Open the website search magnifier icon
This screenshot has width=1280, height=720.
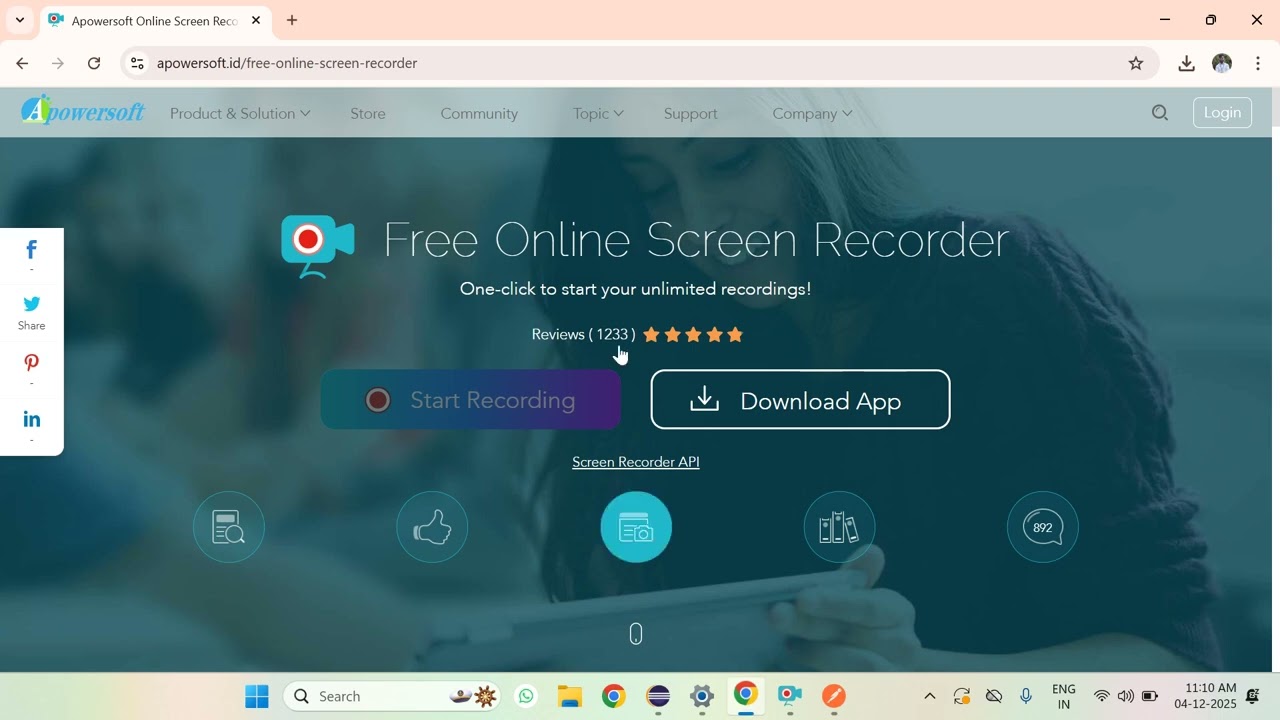pos(1160,113)
